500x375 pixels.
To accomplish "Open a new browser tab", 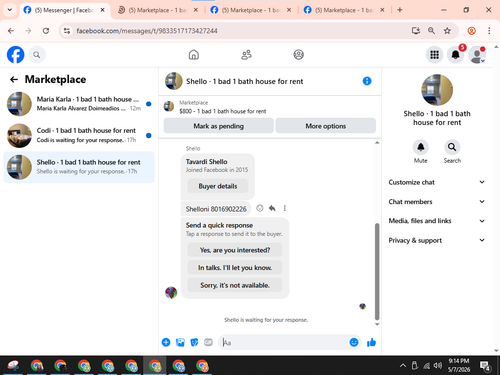I will tap(400, 10).
